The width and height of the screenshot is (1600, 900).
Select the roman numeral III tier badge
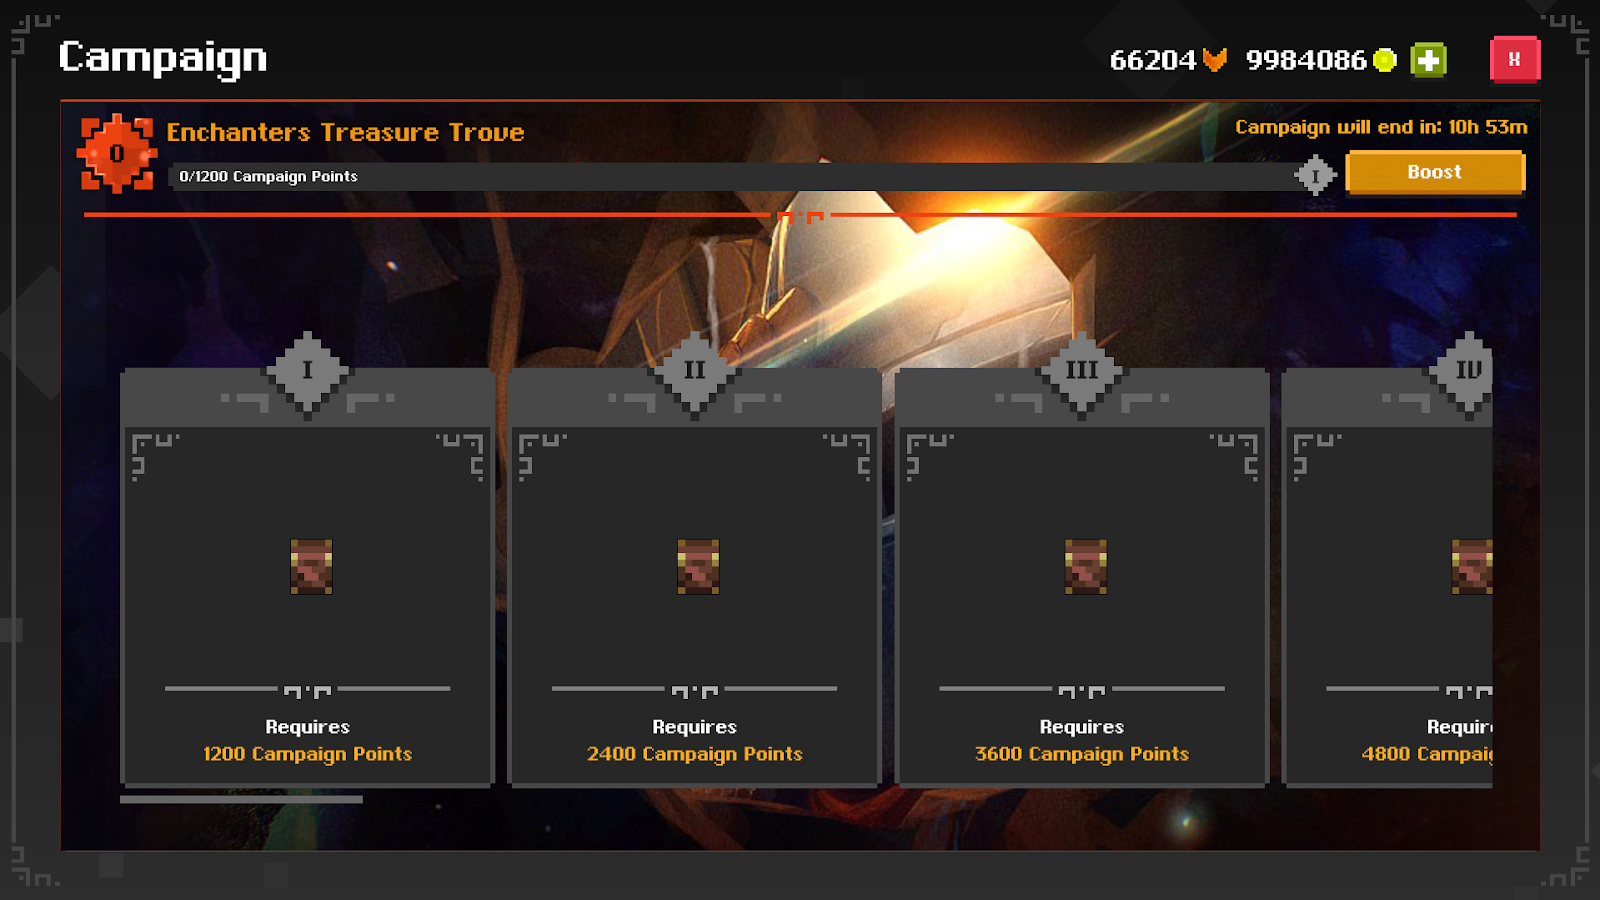coord(1082,371)
